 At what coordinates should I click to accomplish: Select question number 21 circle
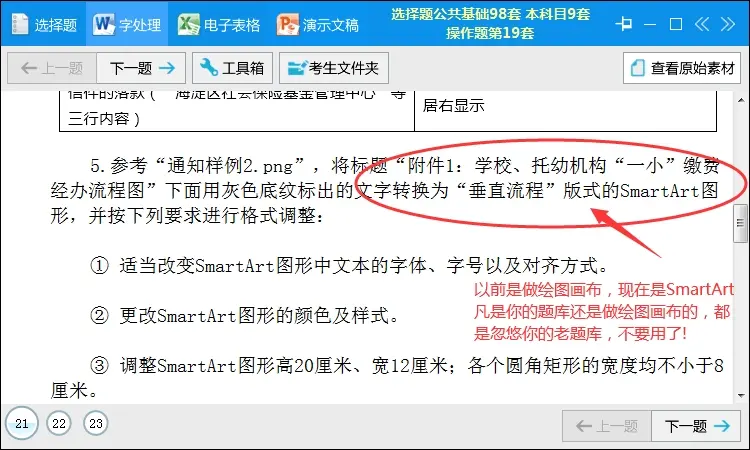point(22,423)
